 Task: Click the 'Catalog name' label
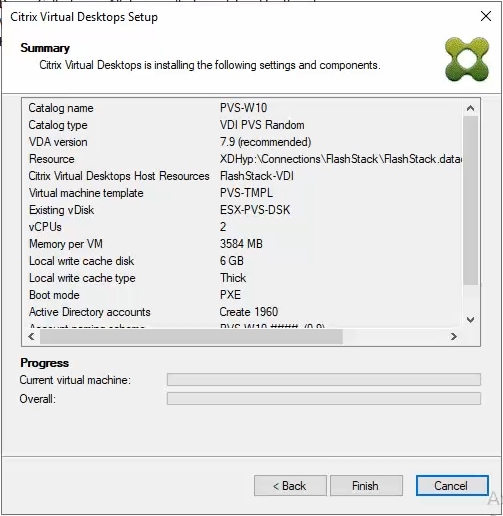(x=61, y=108)
